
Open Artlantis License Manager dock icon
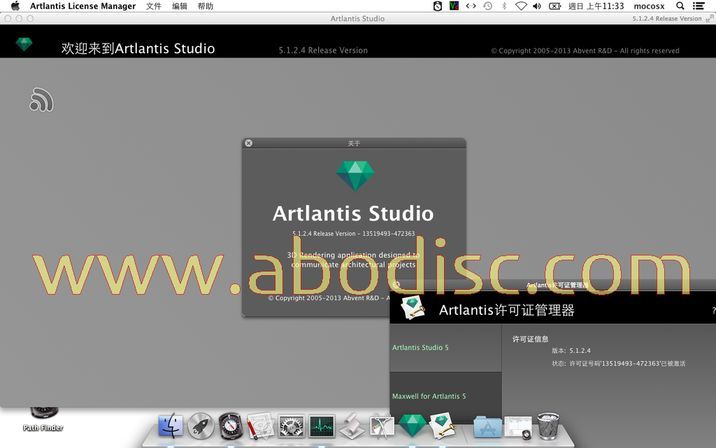point(441,426)
